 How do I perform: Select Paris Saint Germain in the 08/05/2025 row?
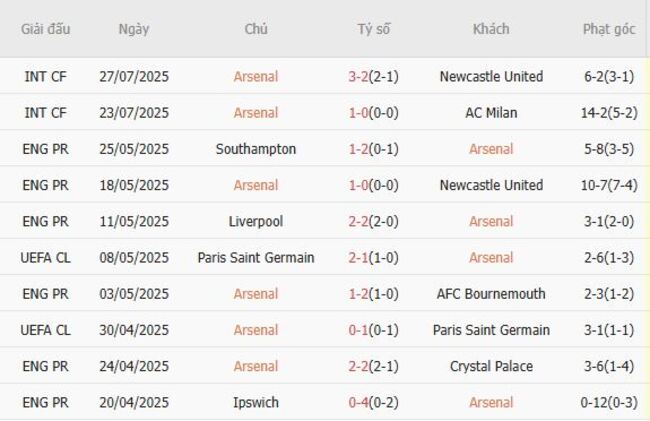[256, 258]
